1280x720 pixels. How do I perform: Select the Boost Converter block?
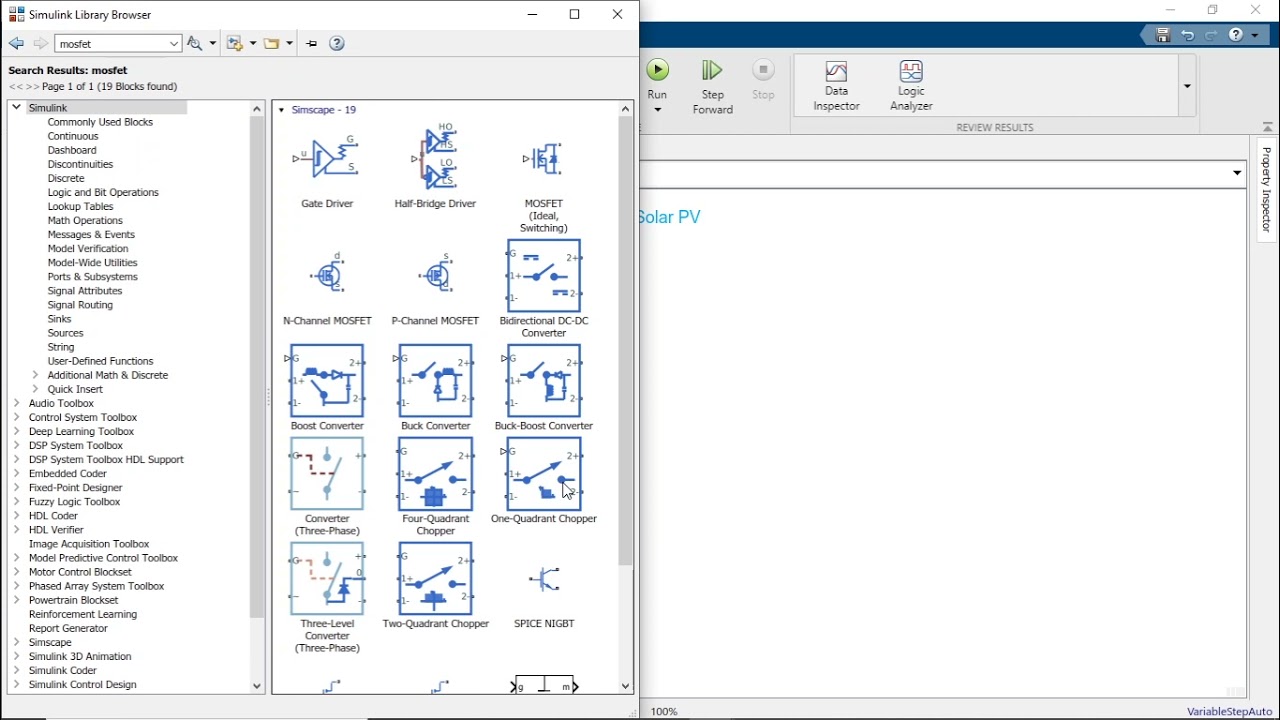(327, 381)
